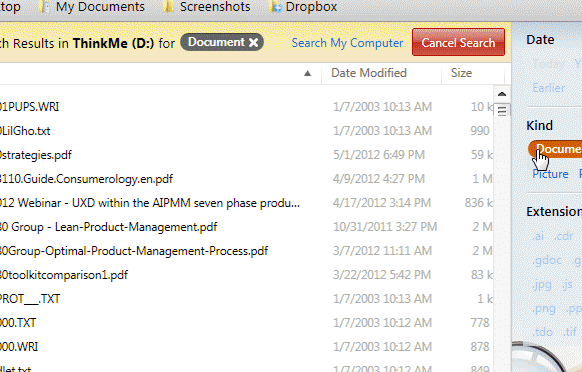Select the file ending 00.WRI
Viewport: 582px width, 372px height.
coord(19,347)
